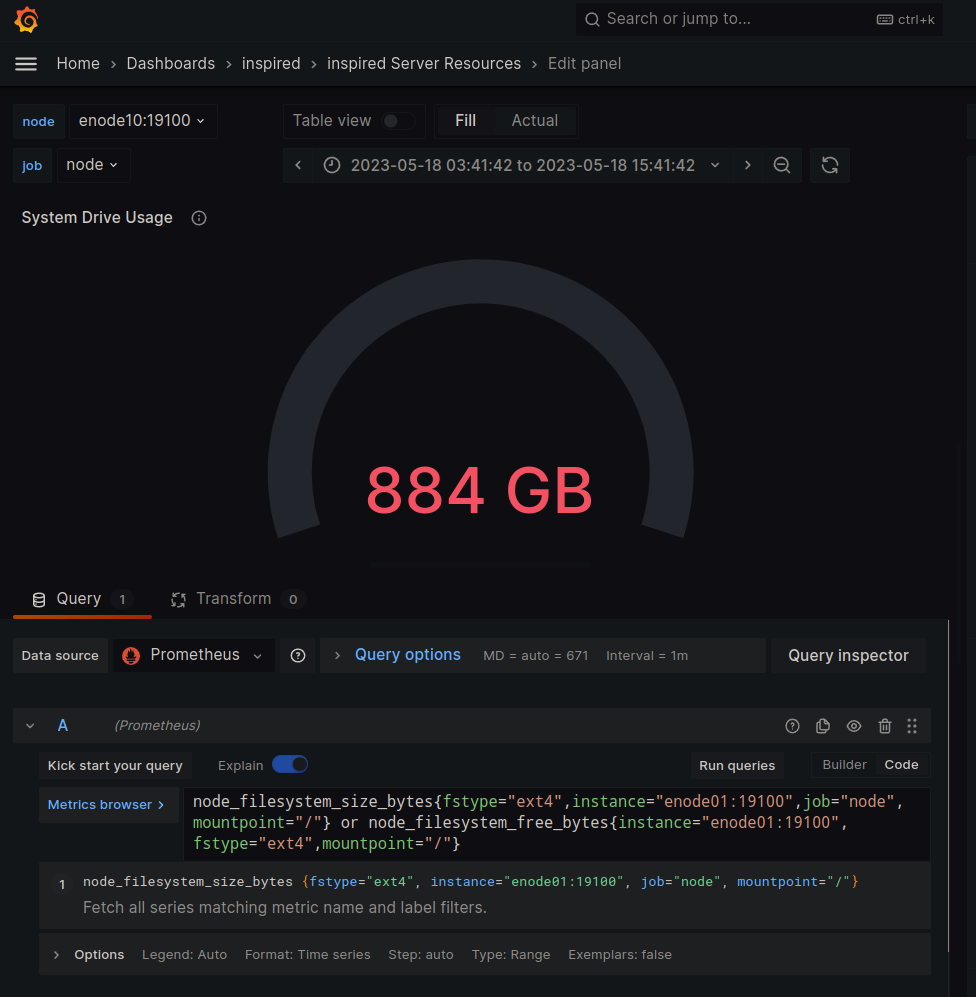Screen dimensions: 976x997
Task: Click the 'MD = auto = 671' text
Action: (x=535, y=656)
